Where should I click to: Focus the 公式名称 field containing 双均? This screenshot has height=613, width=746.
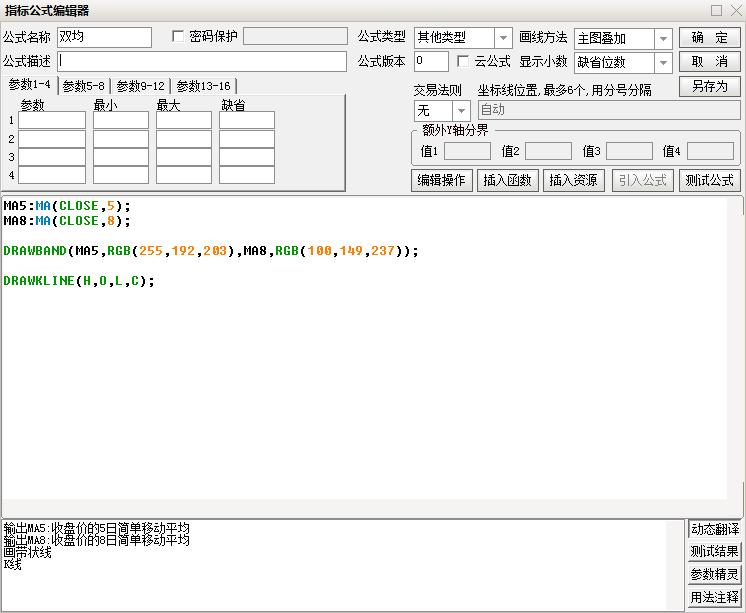pyautogui.click(x=105, y=37)
